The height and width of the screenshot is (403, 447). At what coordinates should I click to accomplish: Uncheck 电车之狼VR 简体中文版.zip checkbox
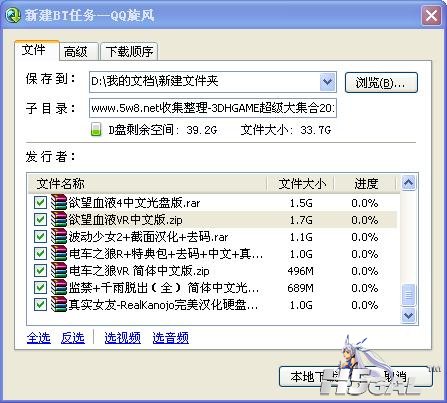40,270
